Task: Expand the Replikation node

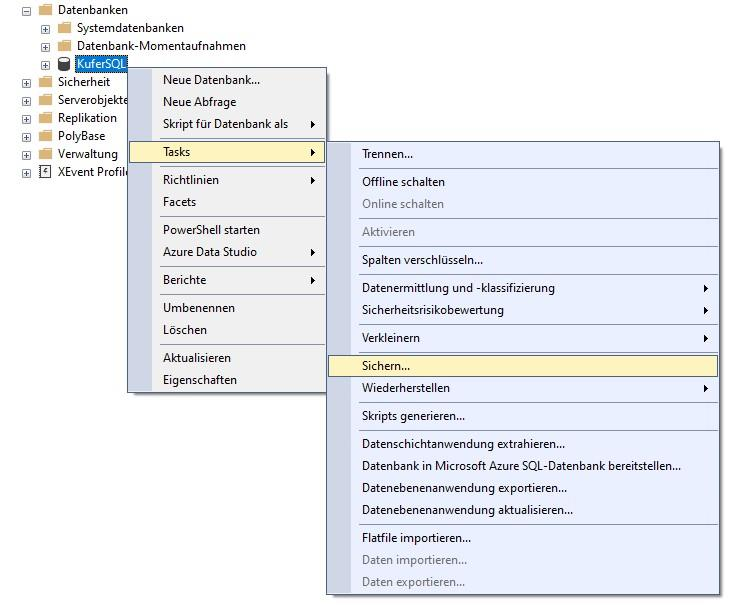Action: (27, 119)
